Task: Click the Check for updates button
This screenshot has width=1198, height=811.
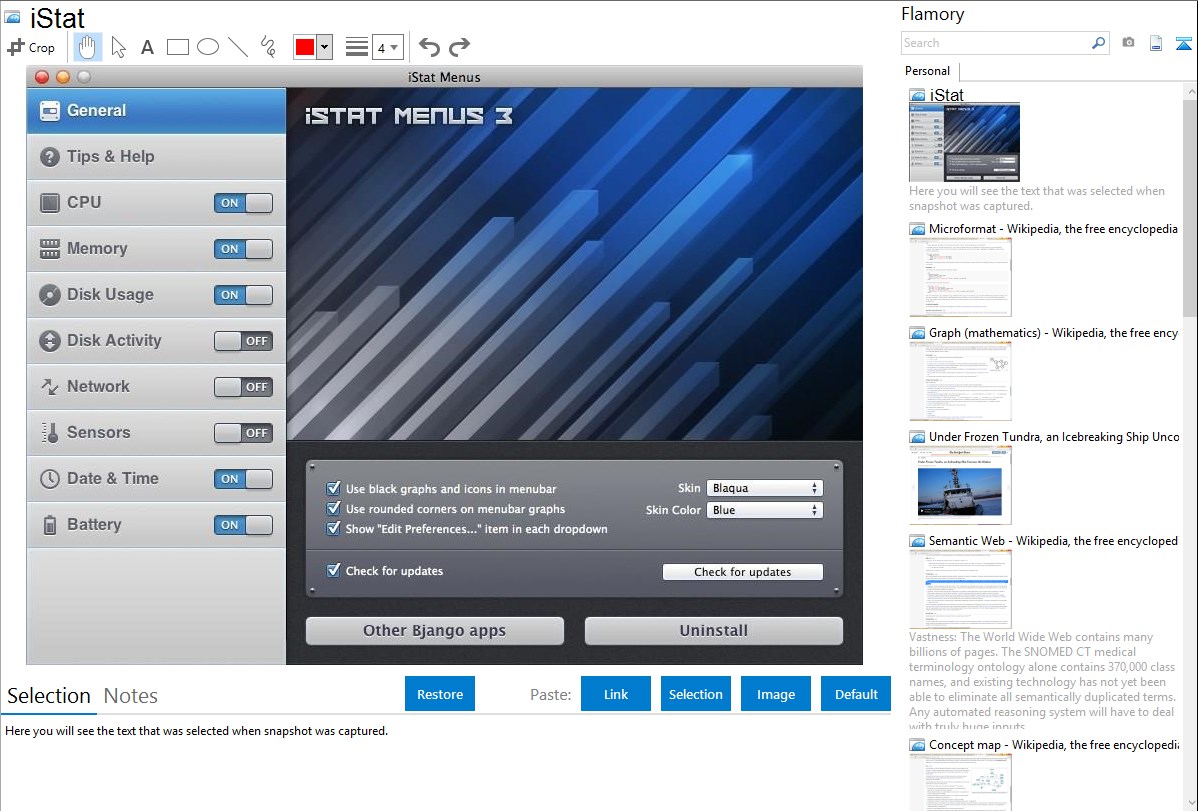Action: tap(743, 572)
